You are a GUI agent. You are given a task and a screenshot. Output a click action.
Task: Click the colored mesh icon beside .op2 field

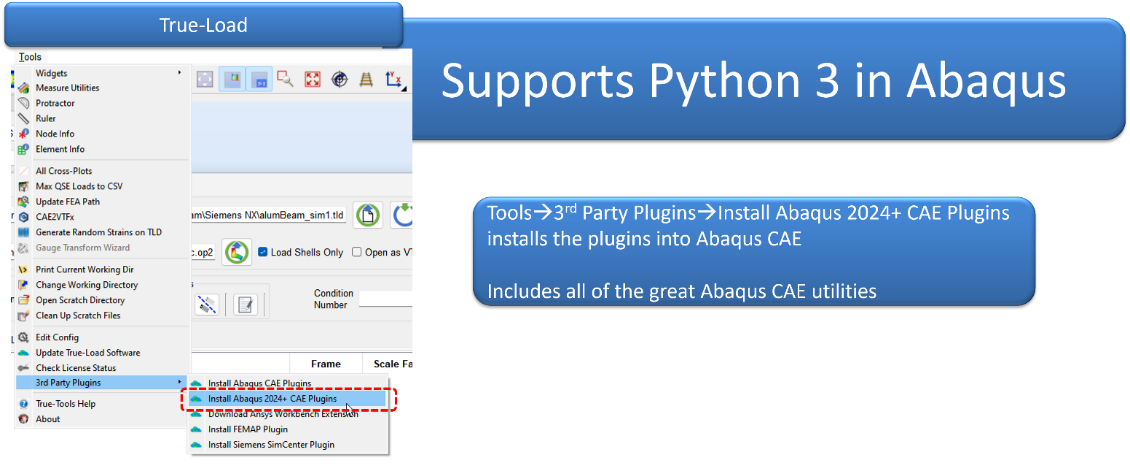click(236, 252)
